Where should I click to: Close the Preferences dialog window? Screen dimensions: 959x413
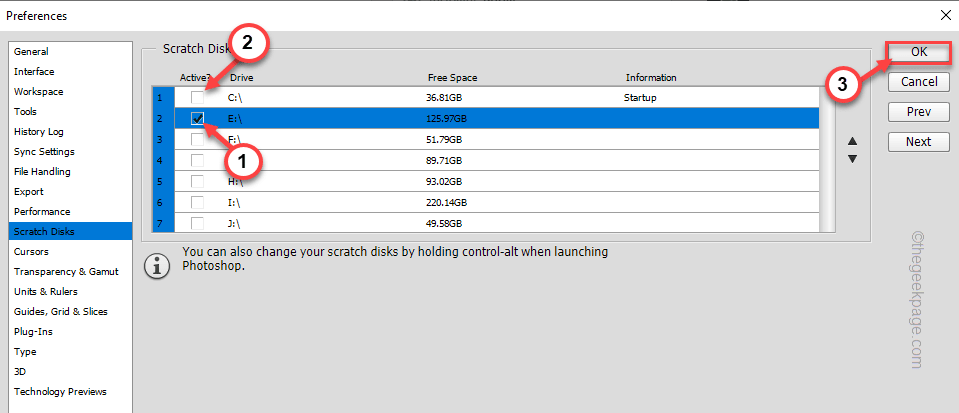pos(945,14)
